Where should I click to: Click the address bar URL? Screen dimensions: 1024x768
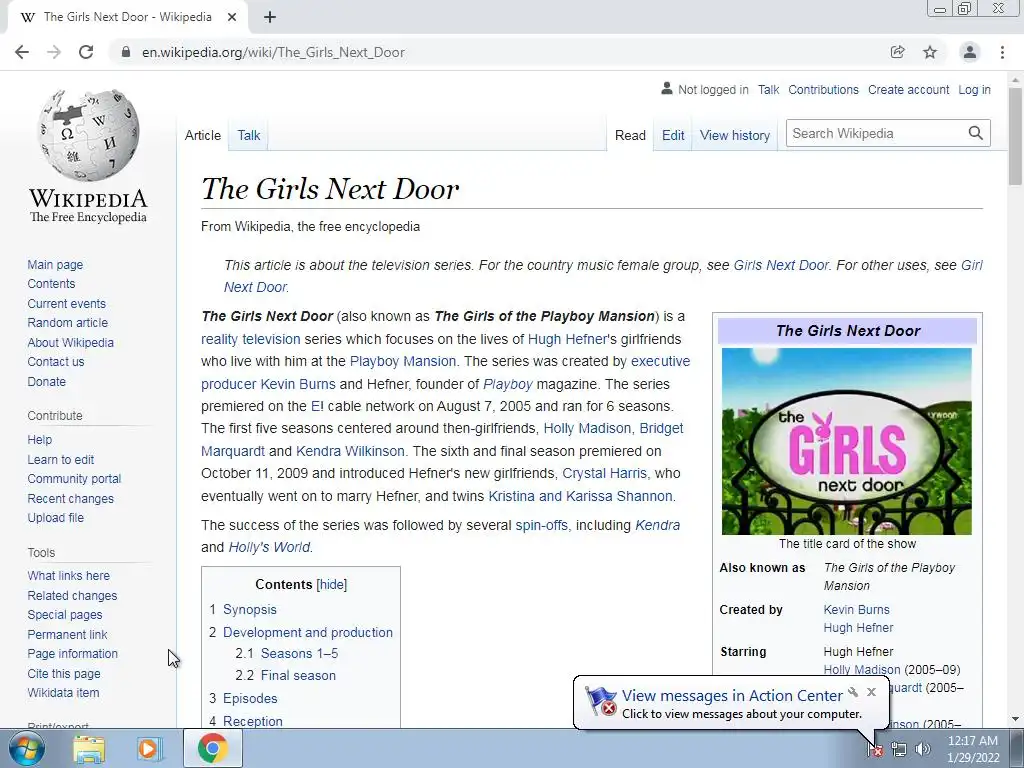pos(273,52)
